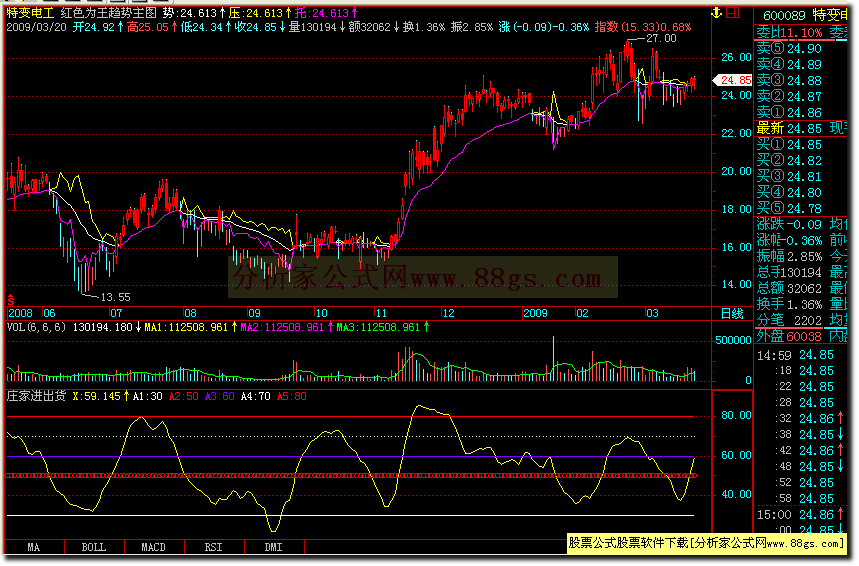Select the 卖③ 24.88 ask row
The image size is (859, 566).
[789, 81]
